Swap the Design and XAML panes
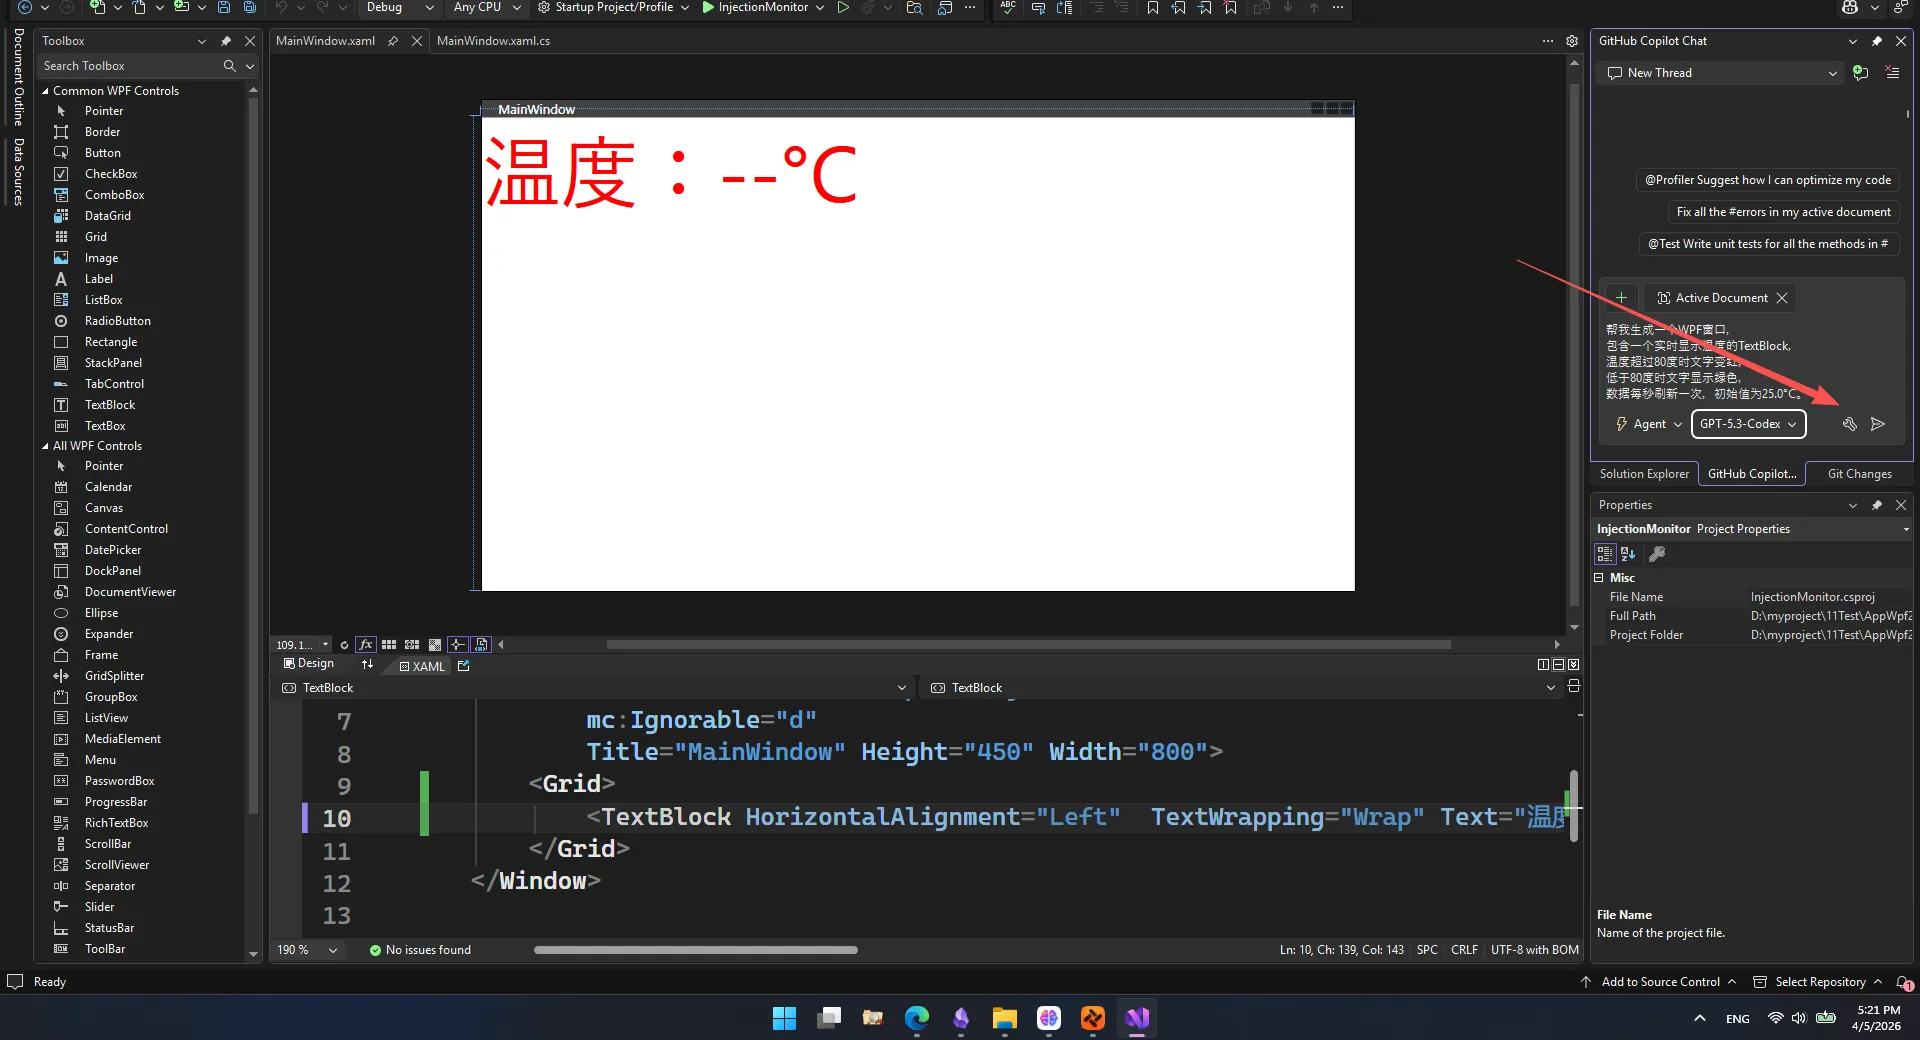Screen dimensions: 1920x1040 (367, 665)
